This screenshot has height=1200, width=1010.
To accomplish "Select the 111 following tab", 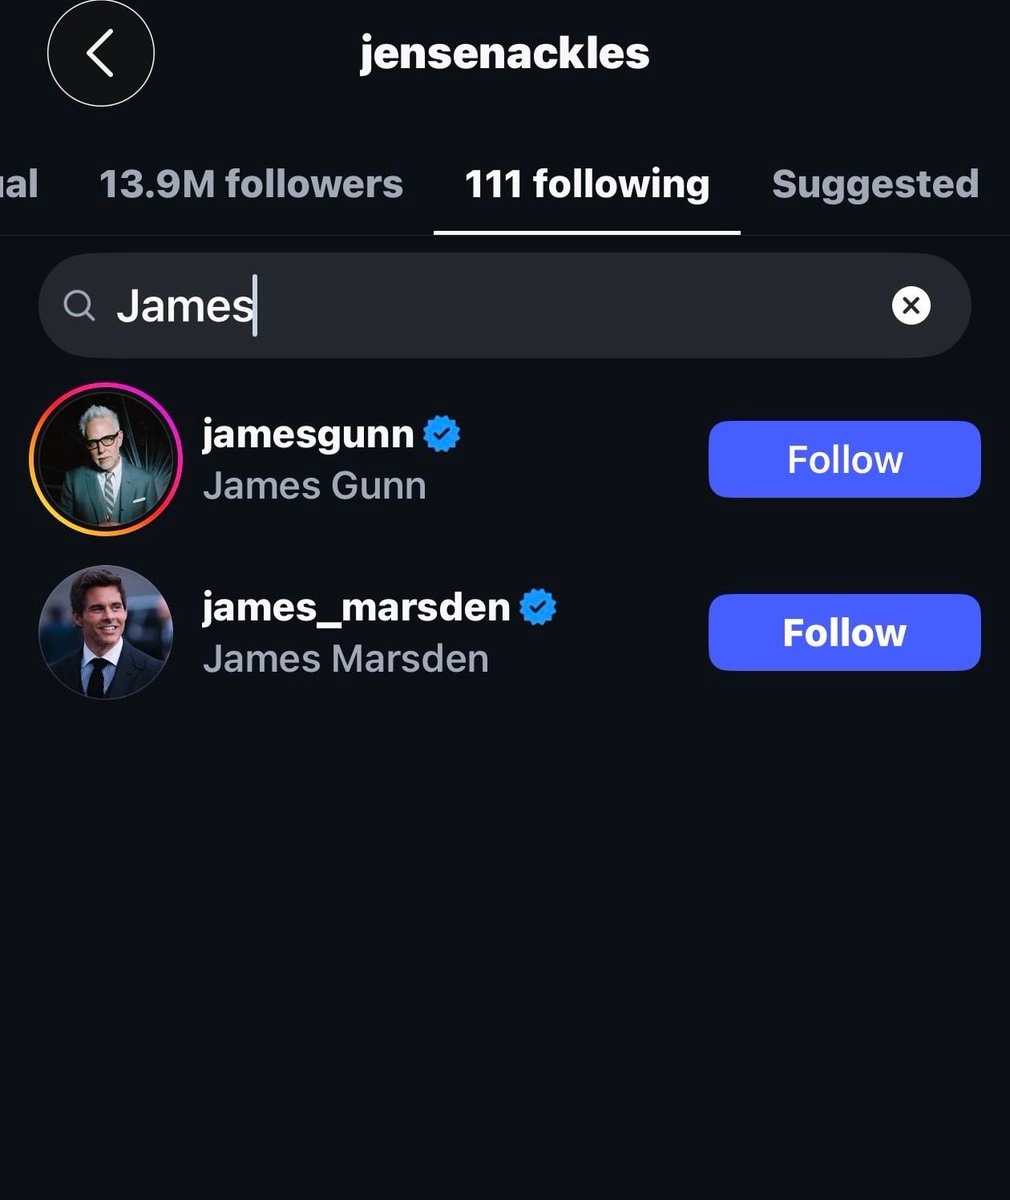I will coord(587,184).
